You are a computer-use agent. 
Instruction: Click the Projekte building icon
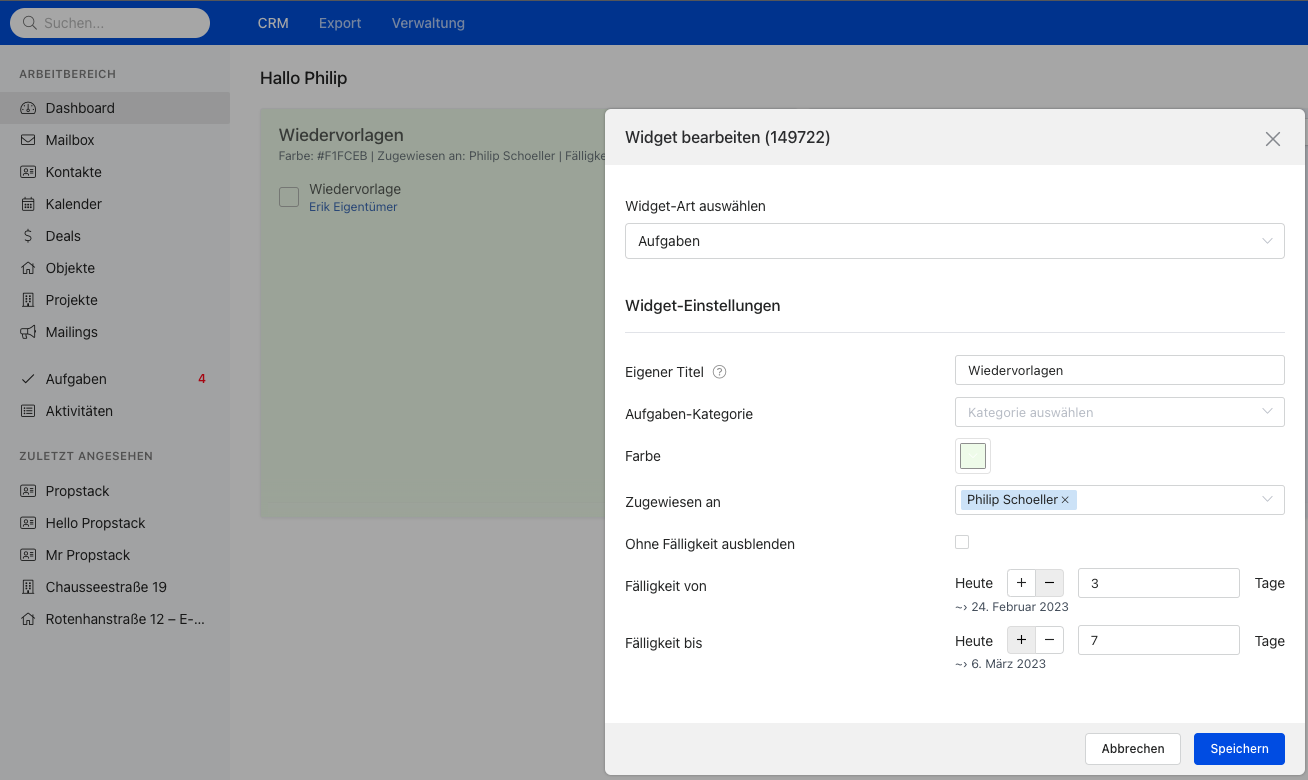point(28,300)
